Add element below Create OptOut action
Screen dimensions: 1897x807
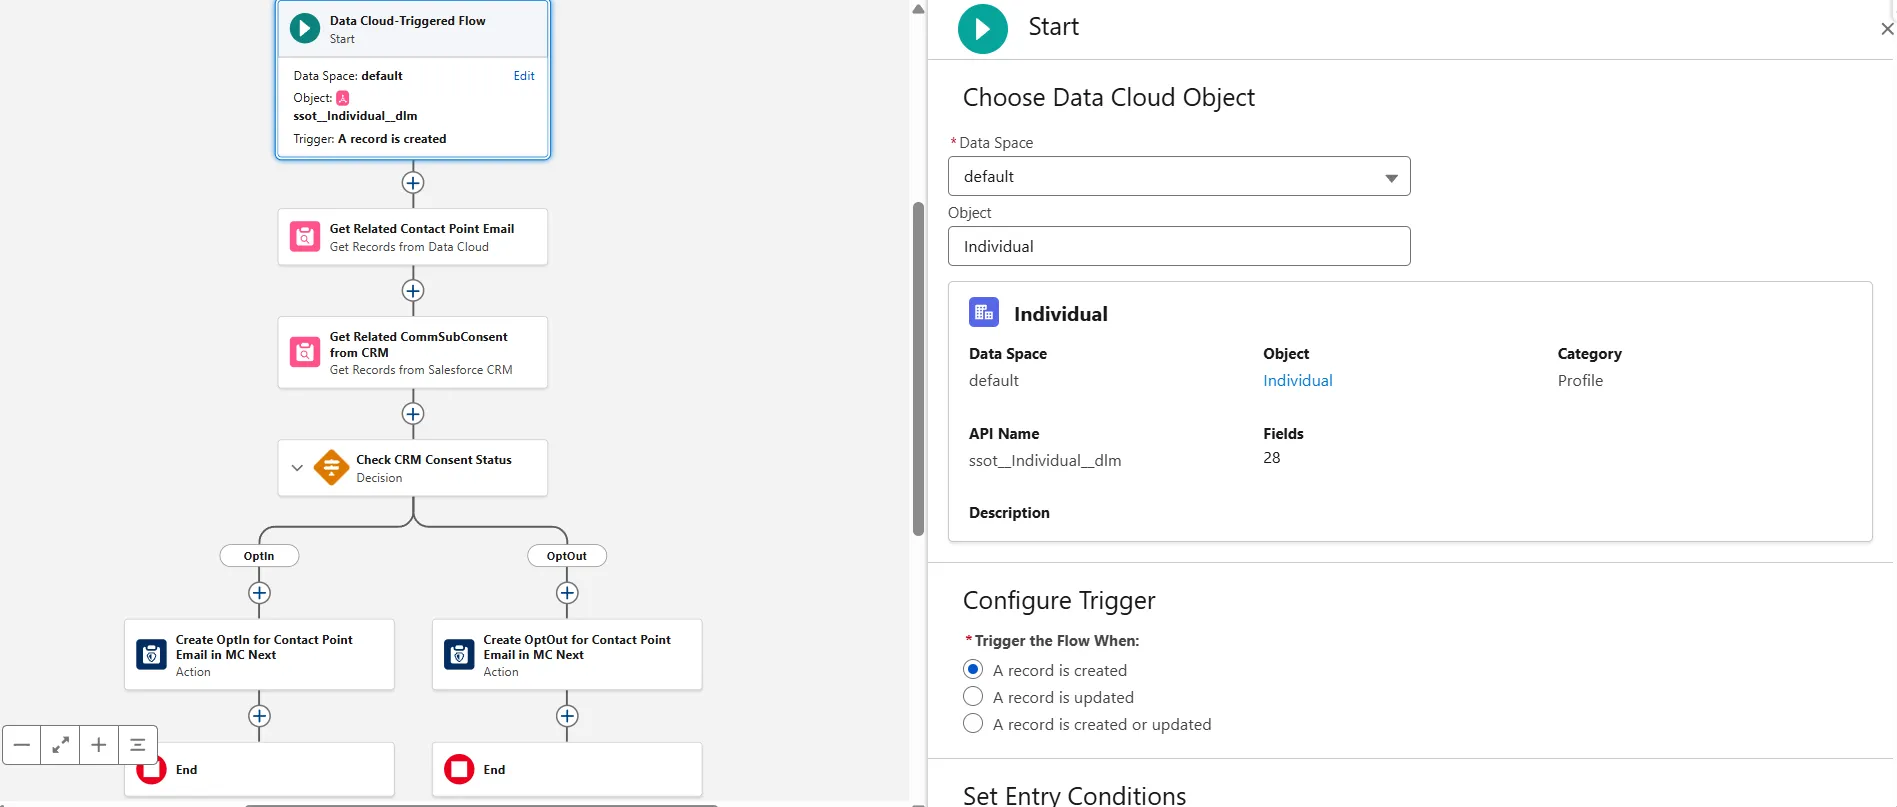click(567, 716)
